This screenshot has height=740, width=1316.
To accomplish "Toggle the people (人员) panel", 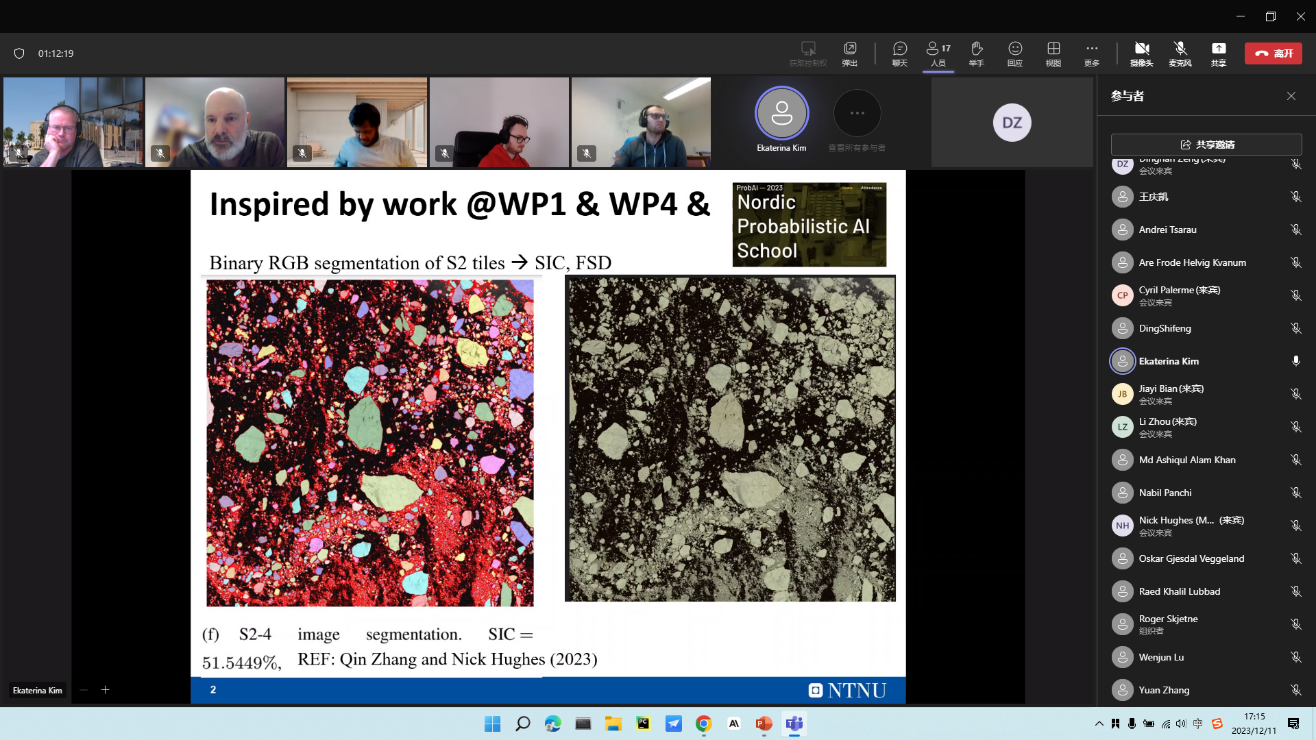I will click(938, 53).
